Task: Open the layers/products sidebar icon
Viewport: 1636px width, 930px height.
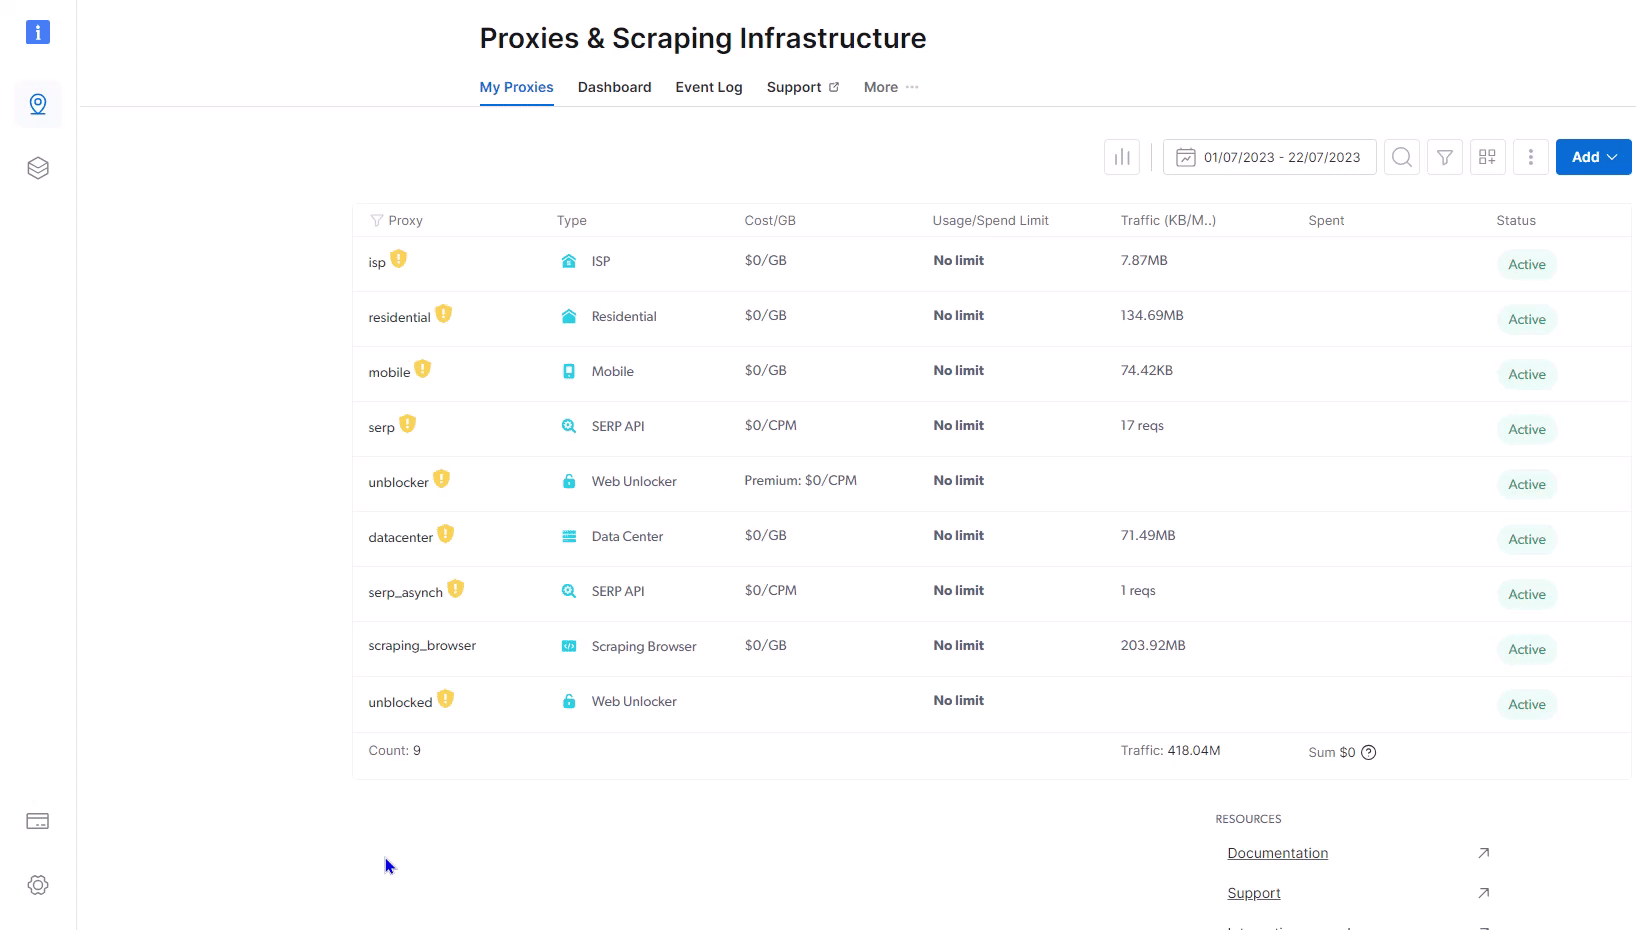Action: [37, 168]
